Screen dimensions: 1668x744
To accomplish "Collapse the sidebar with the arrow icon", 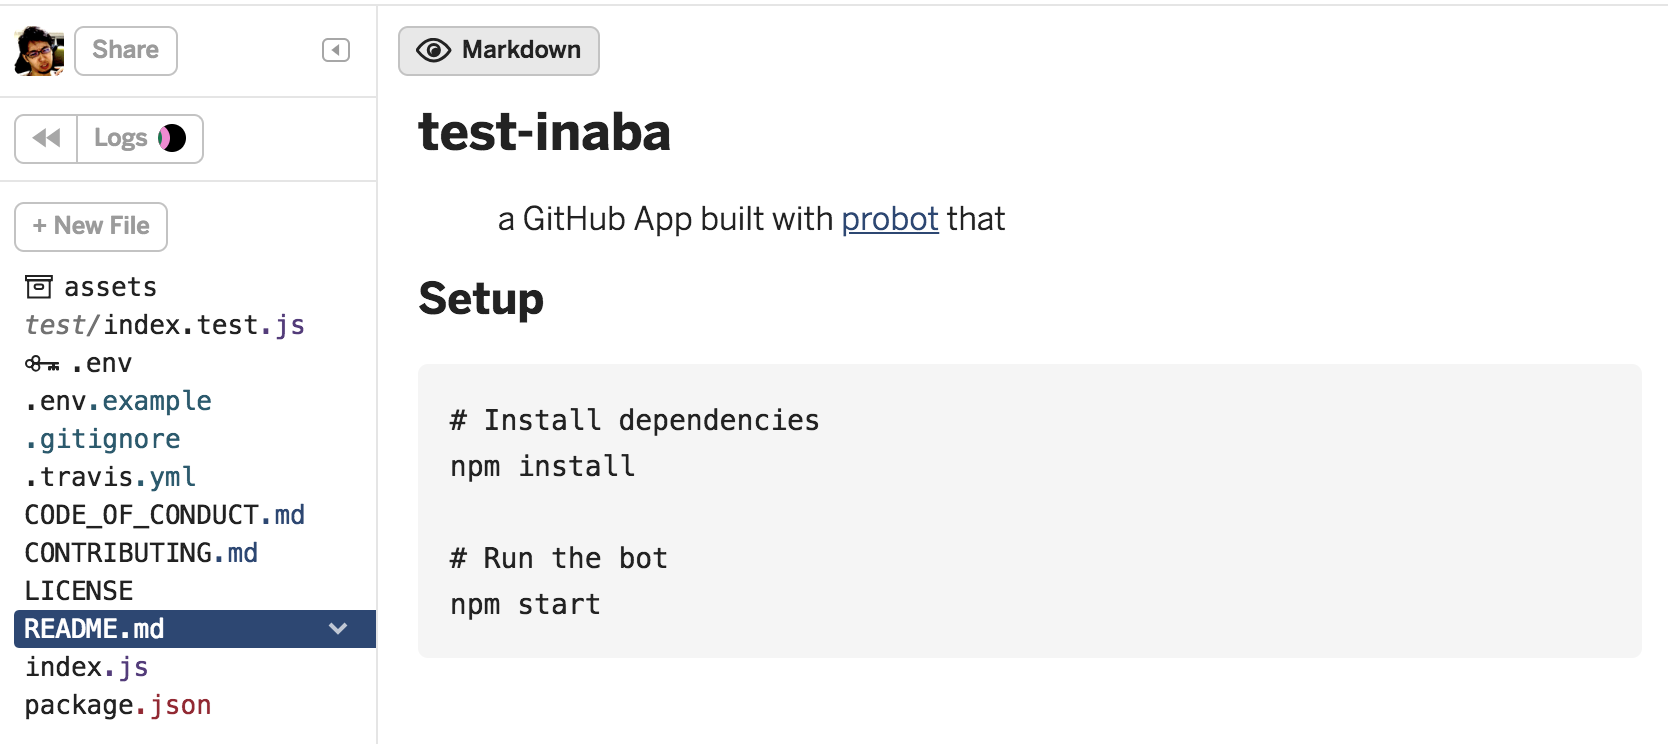I will pyautogui.click(x=336, y=50).
